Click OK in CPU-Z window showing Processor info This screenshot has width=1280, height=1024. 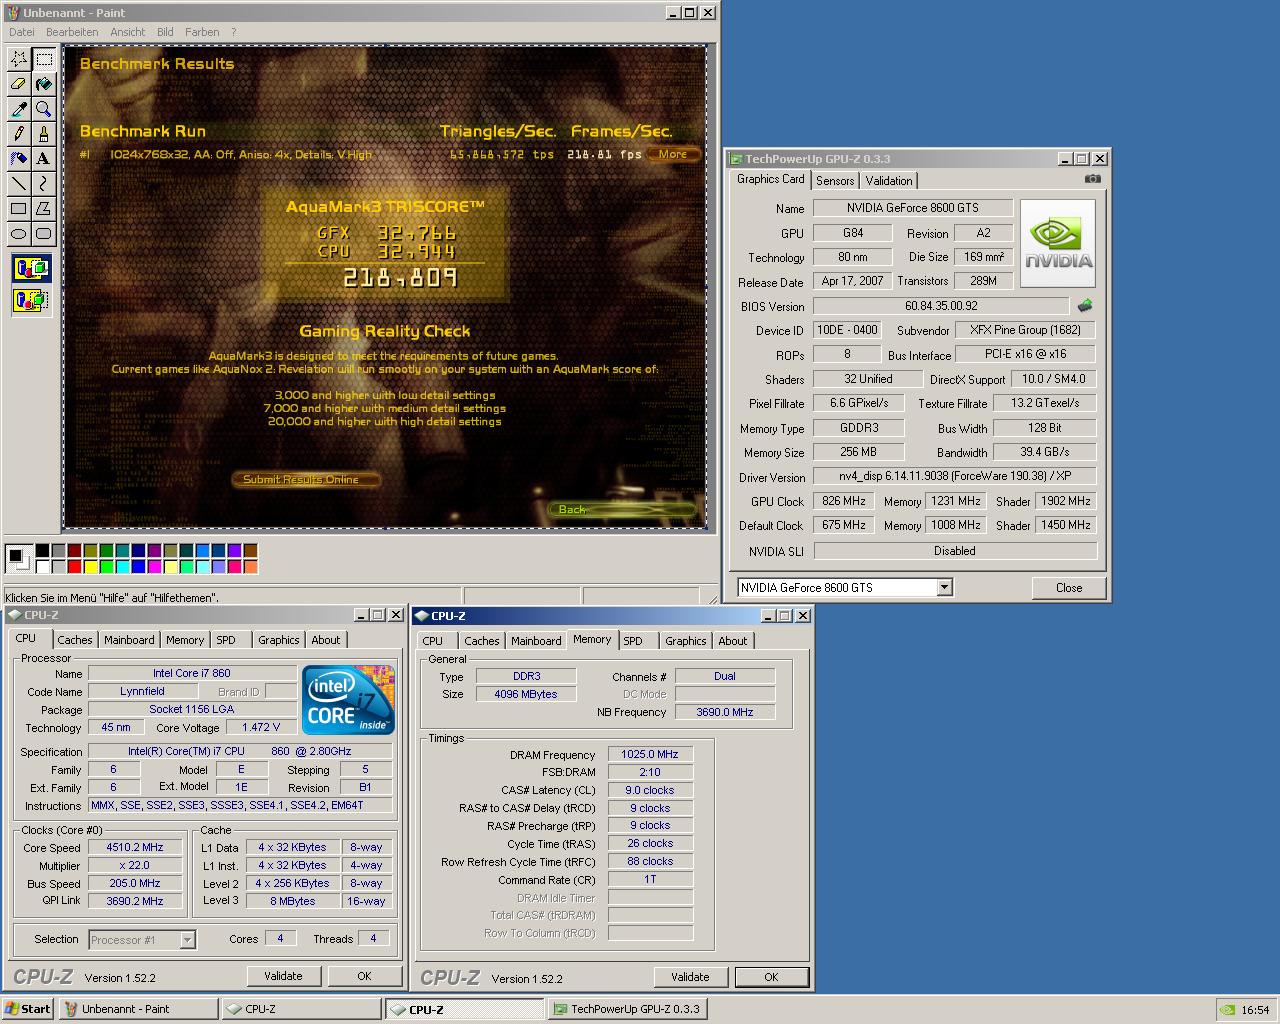[x=364, y=976]
